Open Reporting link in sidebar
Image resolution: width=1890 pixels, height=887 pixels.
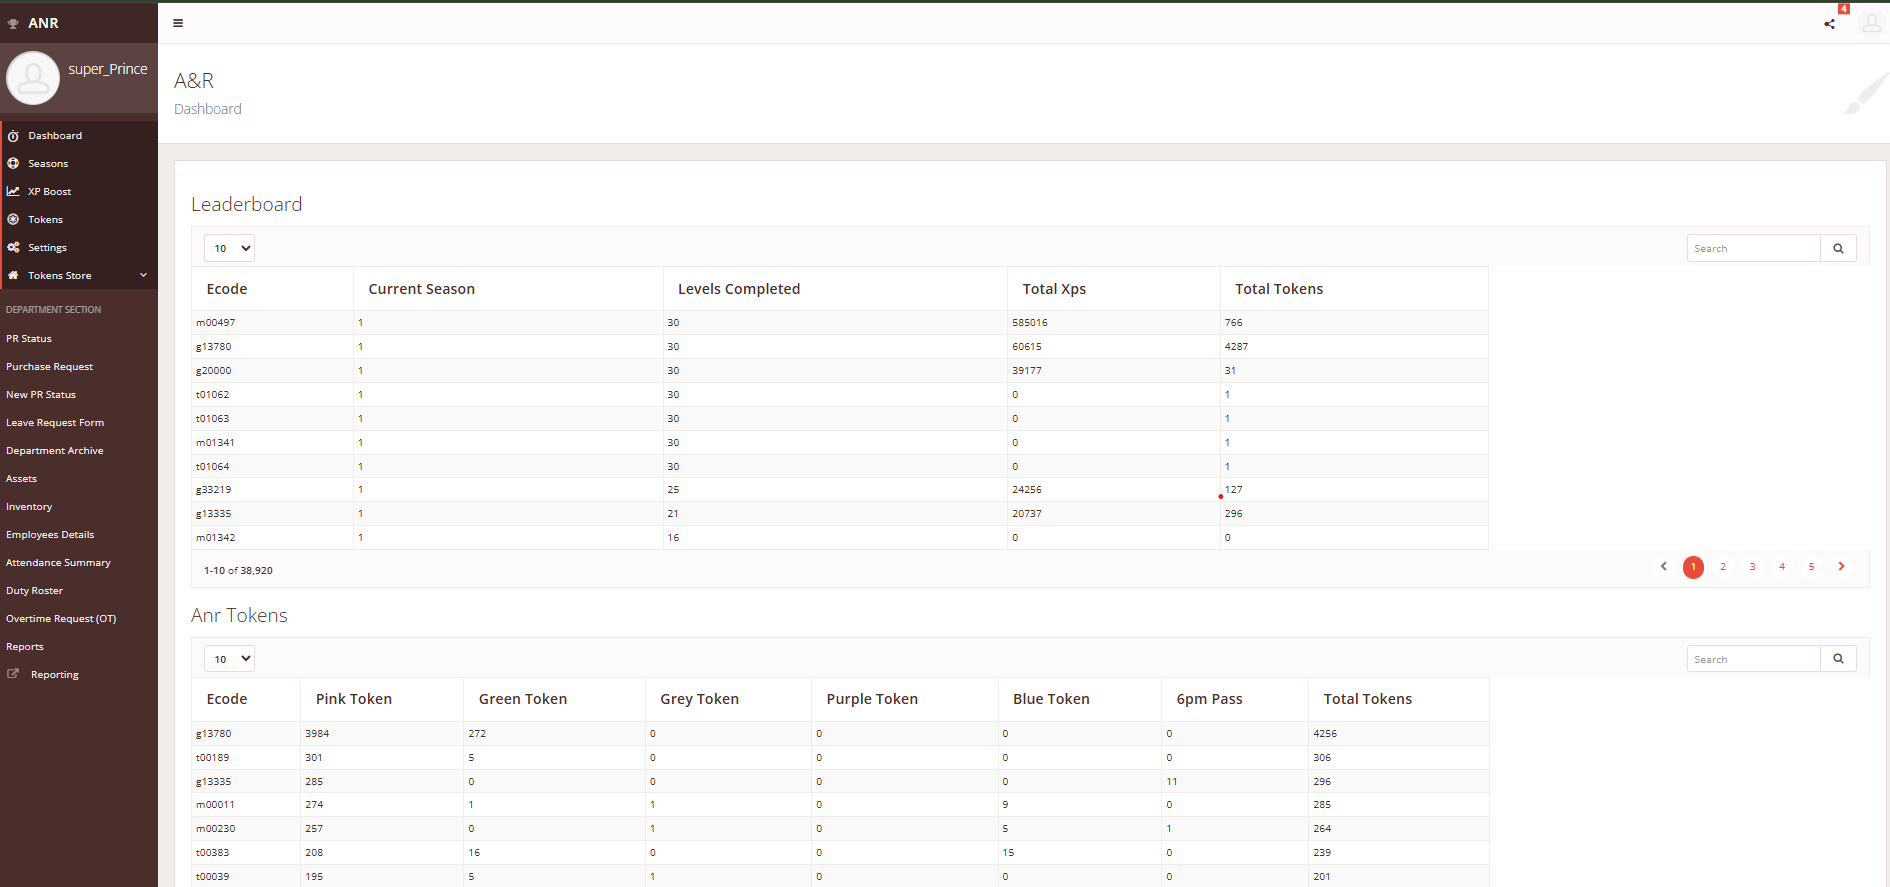click(x=54, y=675)
